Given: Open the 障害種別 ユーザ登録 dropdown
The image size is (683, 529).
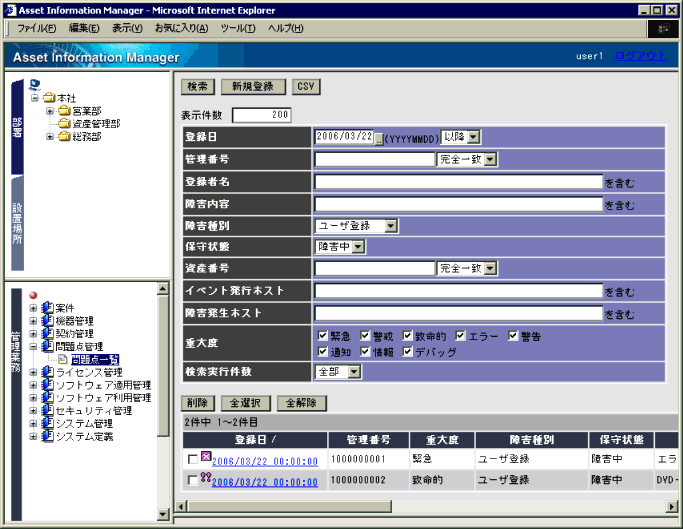Looking at the screenshot, I should (x=391, y=226).
